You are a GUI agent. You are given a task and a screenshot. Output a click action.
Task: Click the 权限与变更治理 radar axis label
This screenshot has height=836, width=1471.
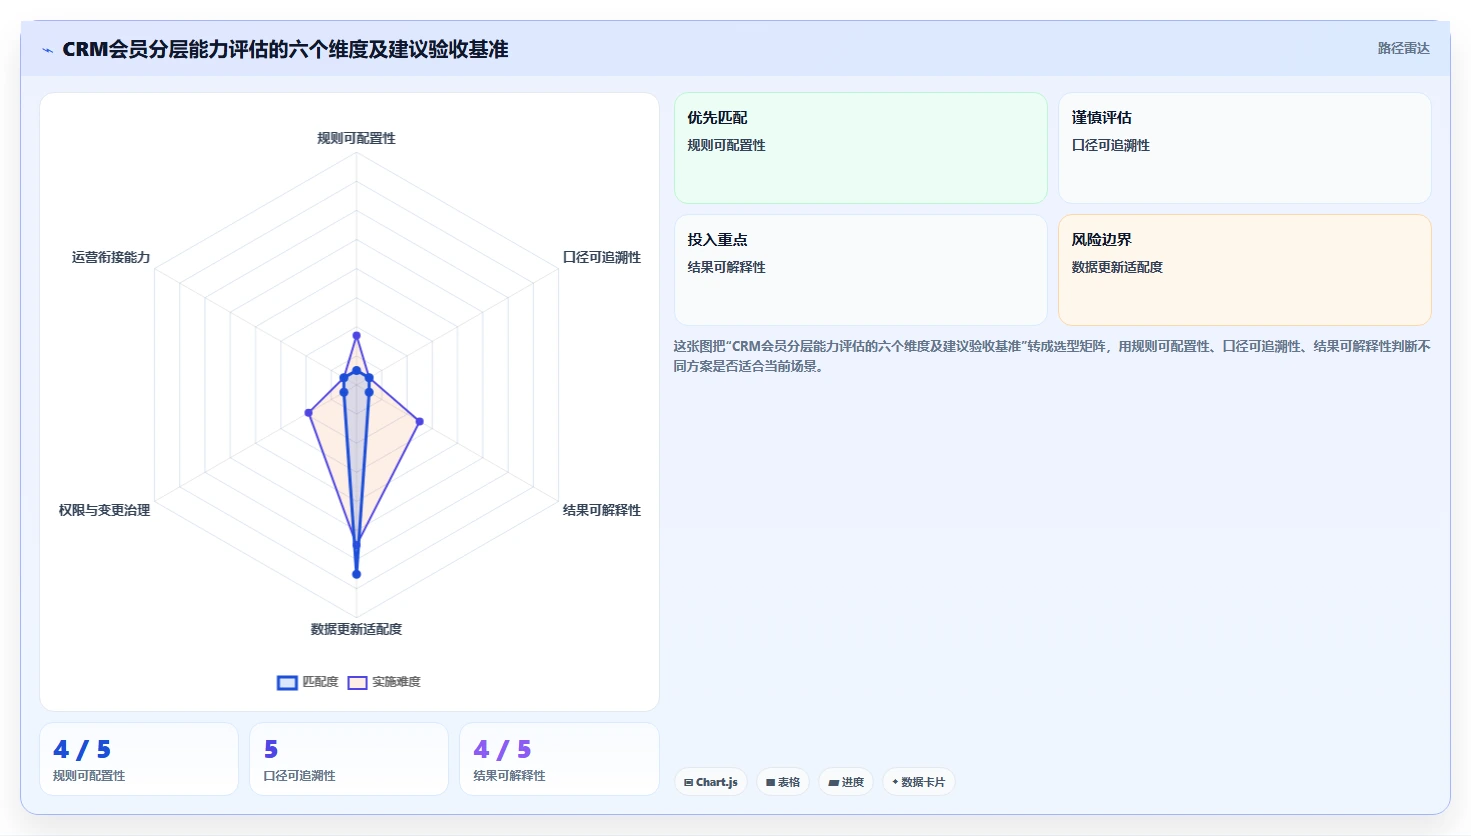pyautogui.click(x=104, y=510)
